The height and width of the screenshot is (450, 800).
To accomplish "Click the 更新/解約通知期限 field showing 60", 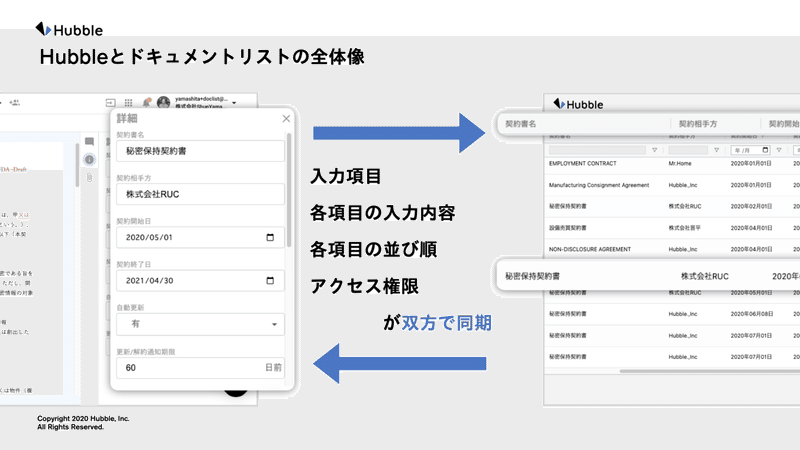I will click(200, 367).
